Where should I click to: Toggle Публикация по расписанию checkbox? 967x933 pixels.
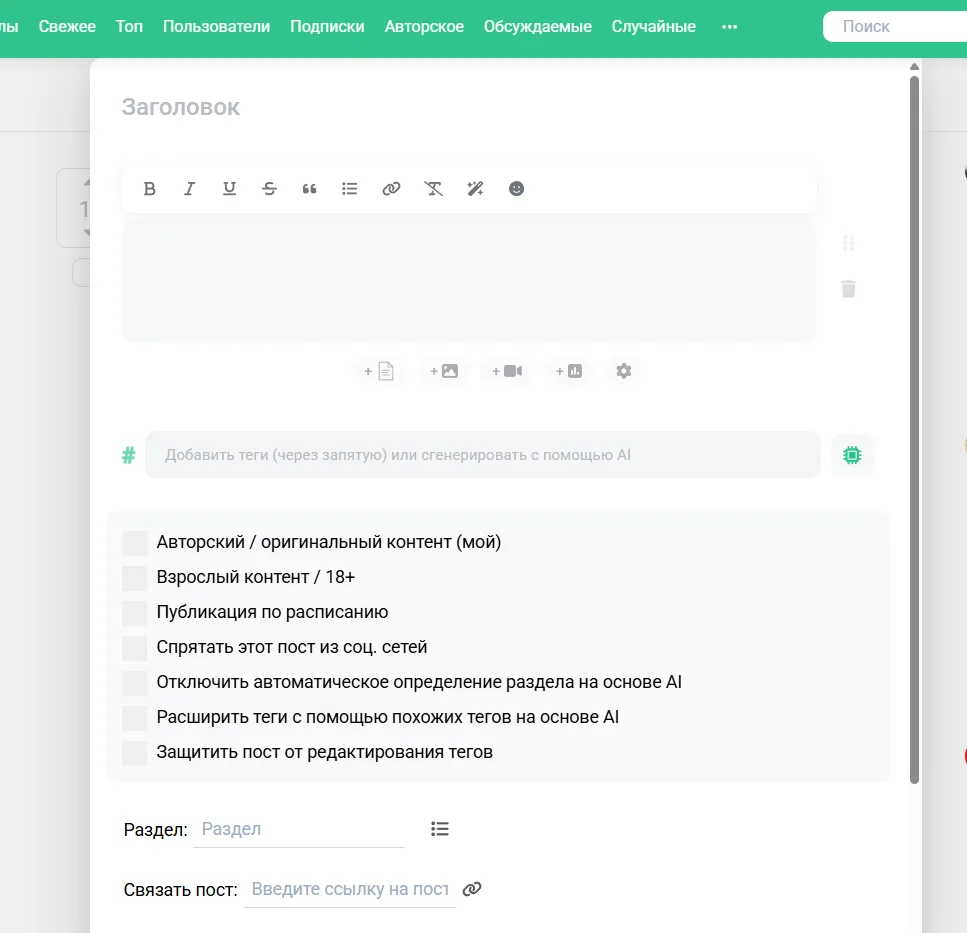tap(134, 613)
